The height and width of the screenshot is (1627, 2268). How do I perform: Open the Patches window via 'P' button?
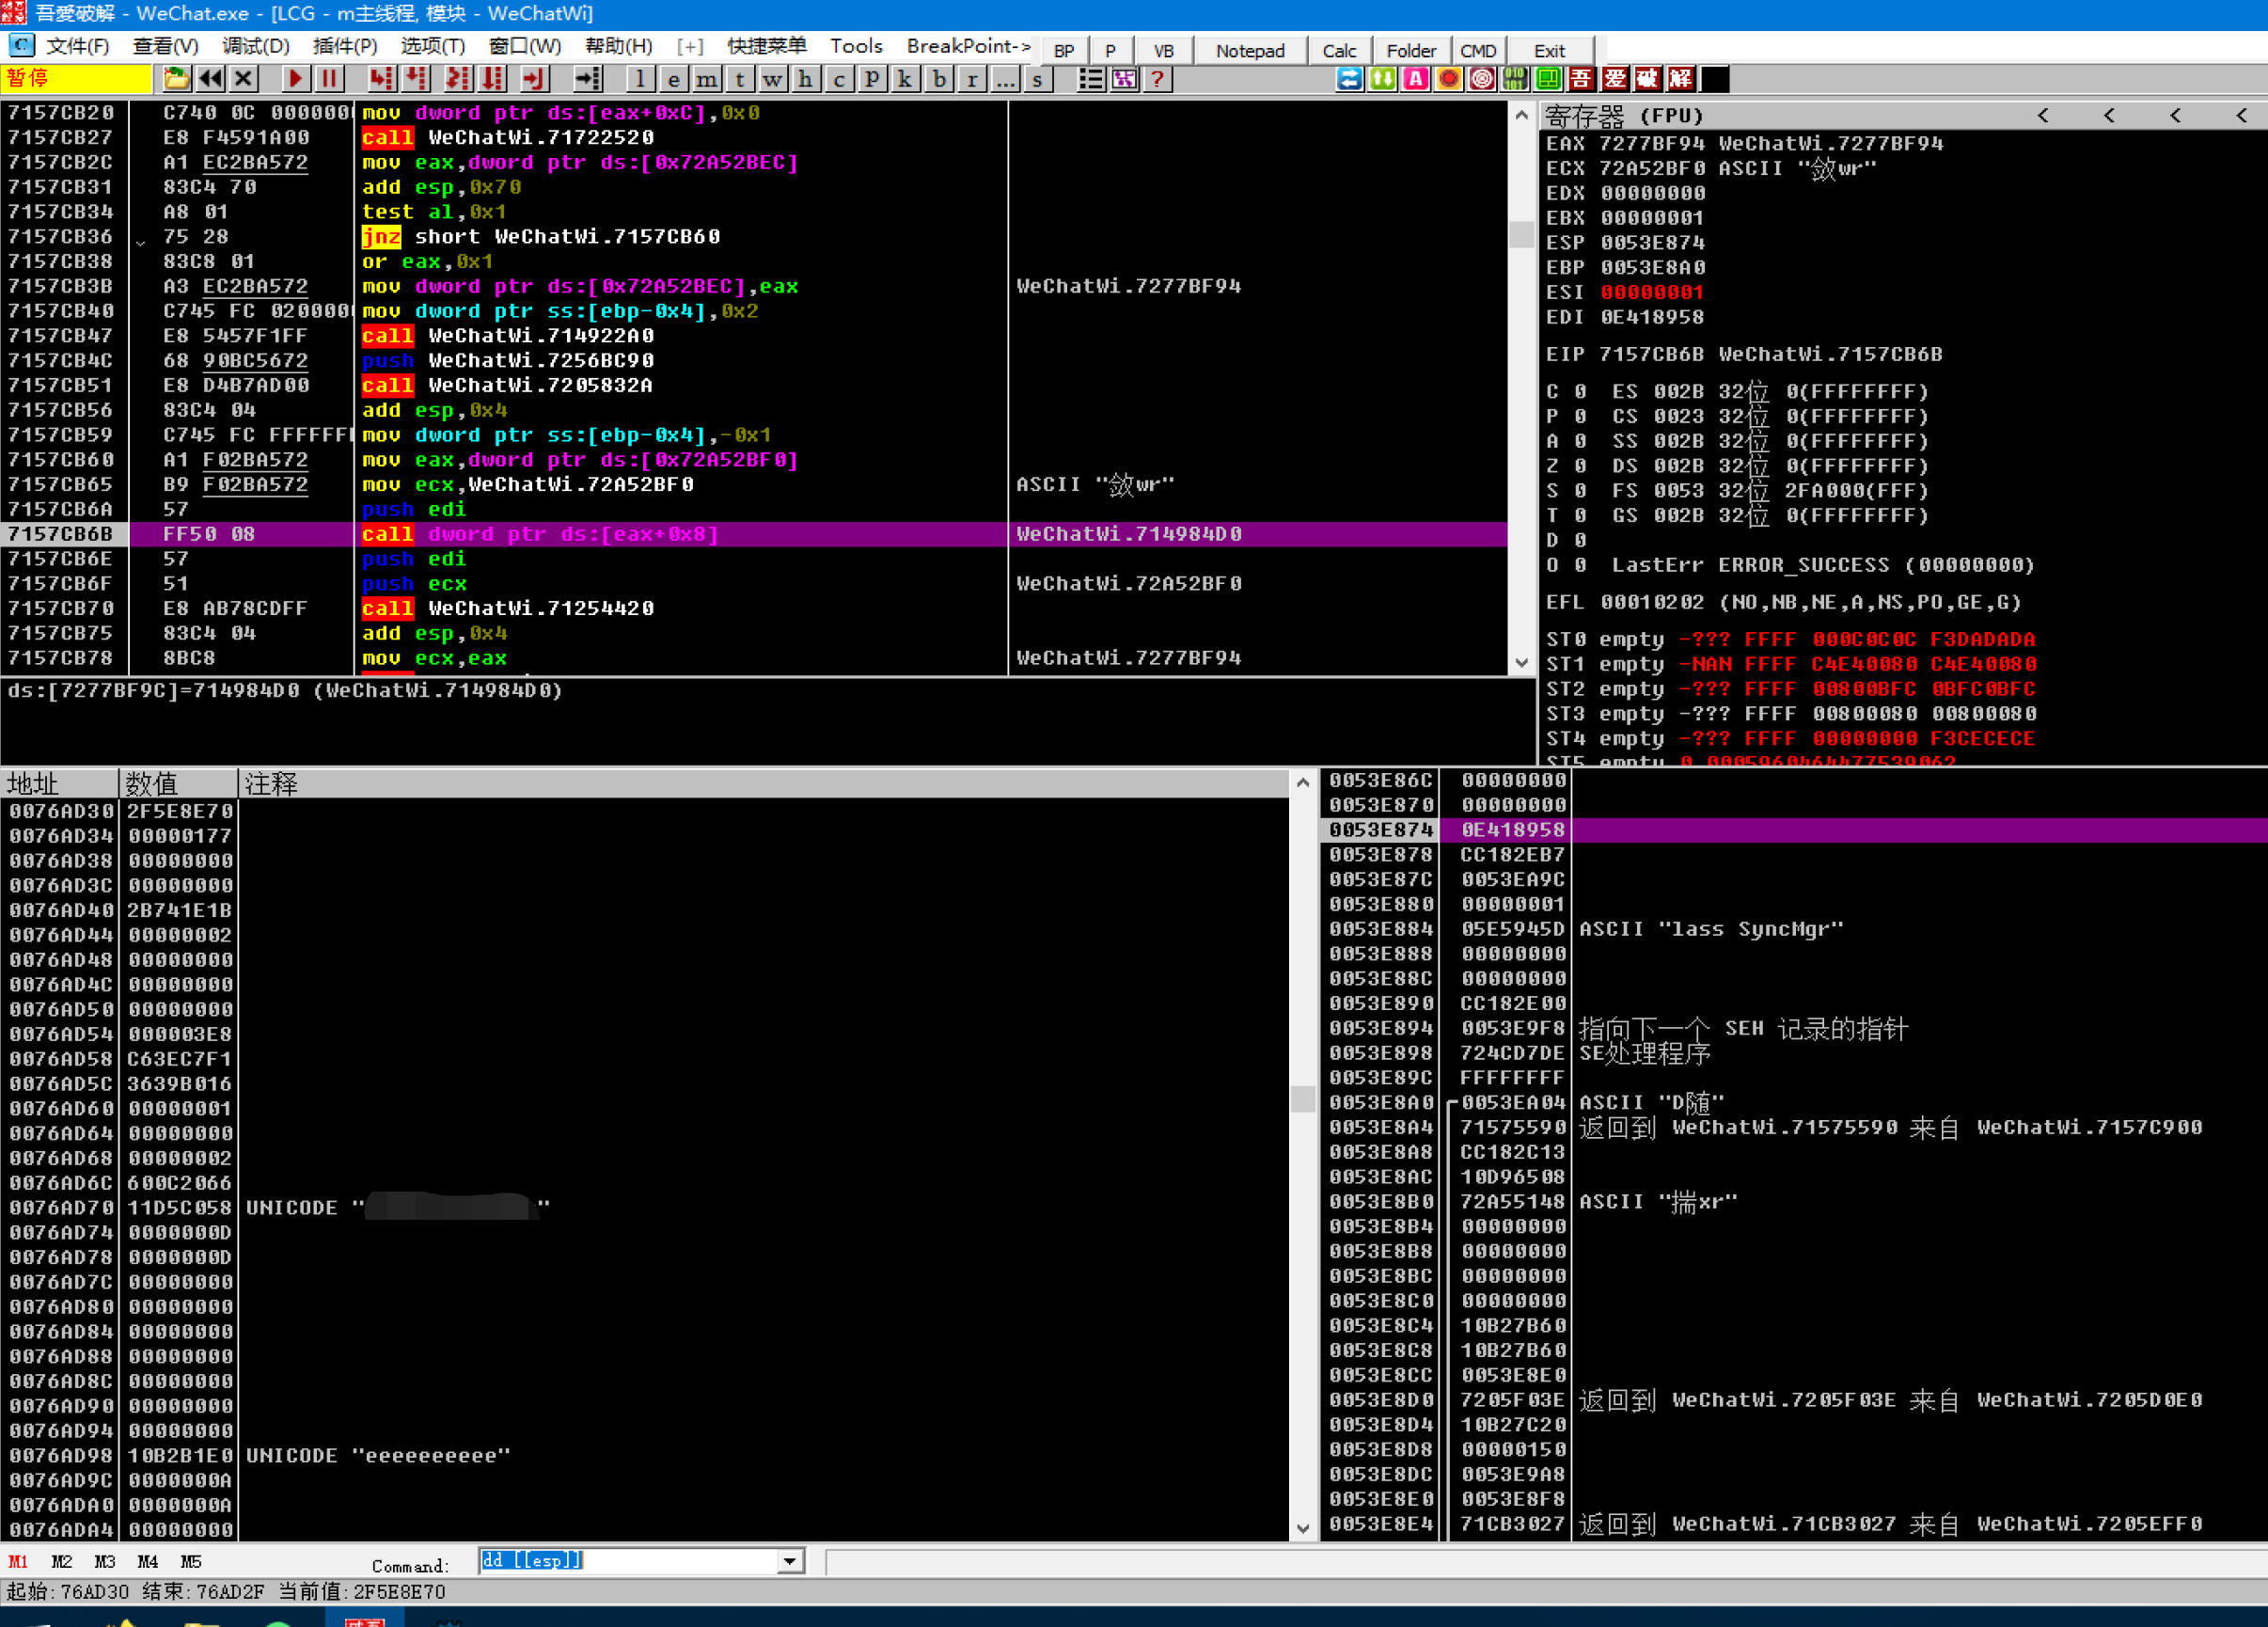click(872, 79)
